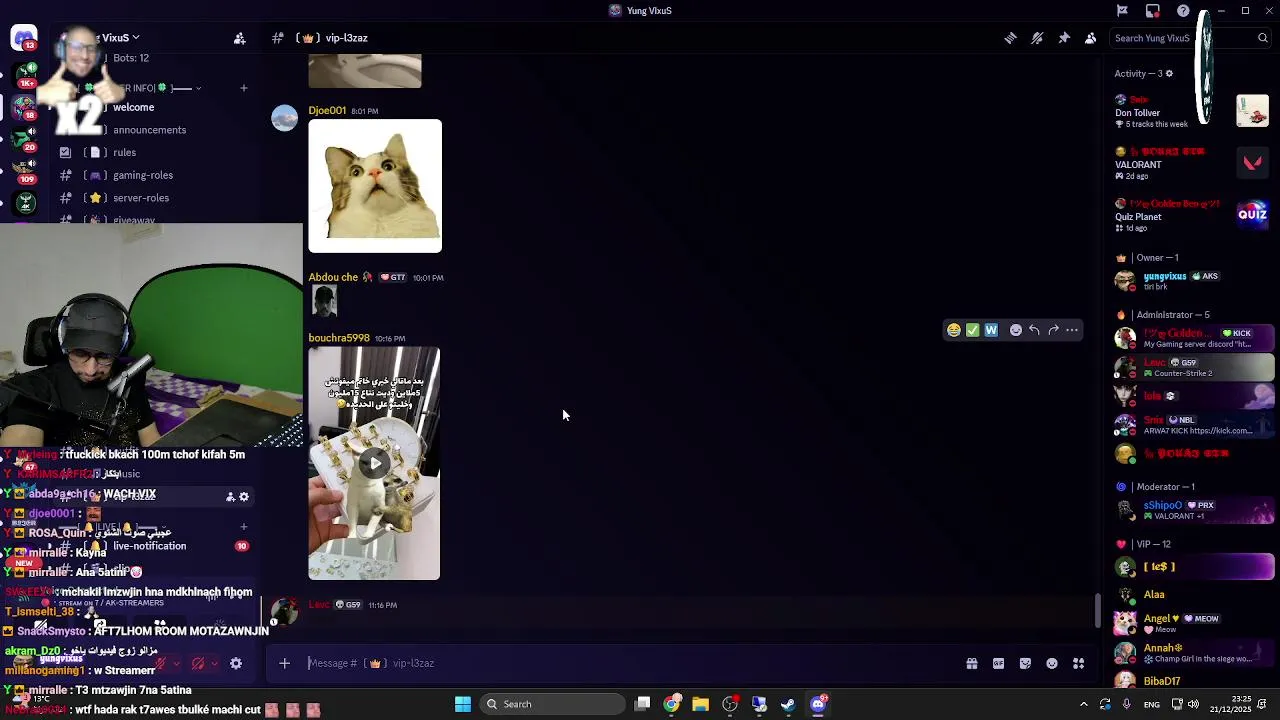Click the plus attachment button
This screenshot has width=1280, height=720.
click(284, 663)
